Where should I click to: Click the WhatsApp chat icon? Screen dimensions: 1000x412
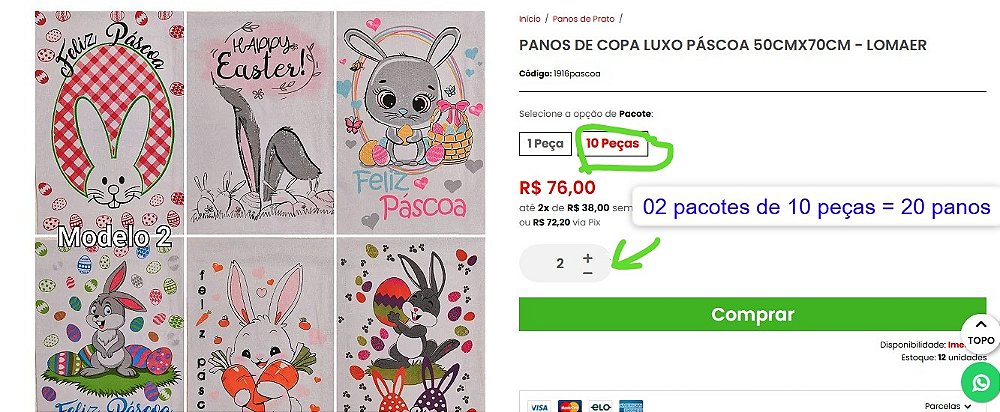click(x=979, y=383)
